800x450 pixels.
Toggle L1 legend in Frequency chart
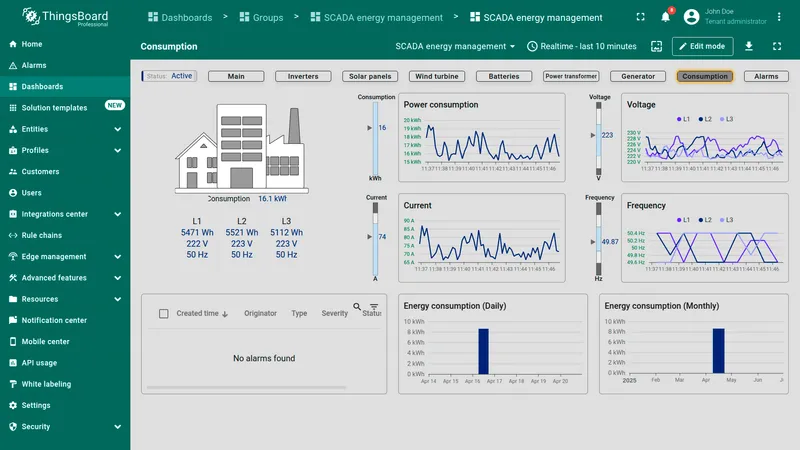683,220
